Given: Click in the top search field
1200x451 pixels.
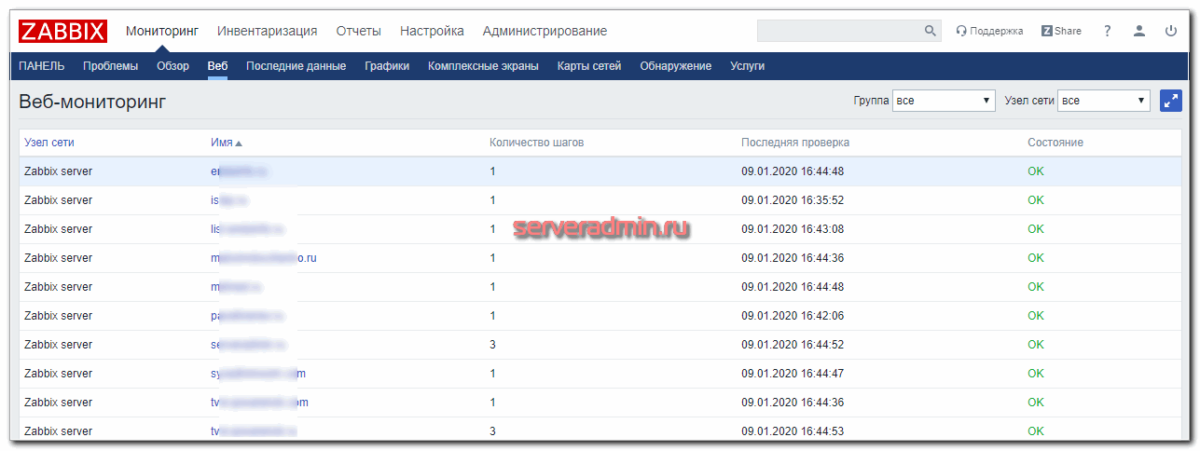Looking at the screenshot, I should click(838, 31).
